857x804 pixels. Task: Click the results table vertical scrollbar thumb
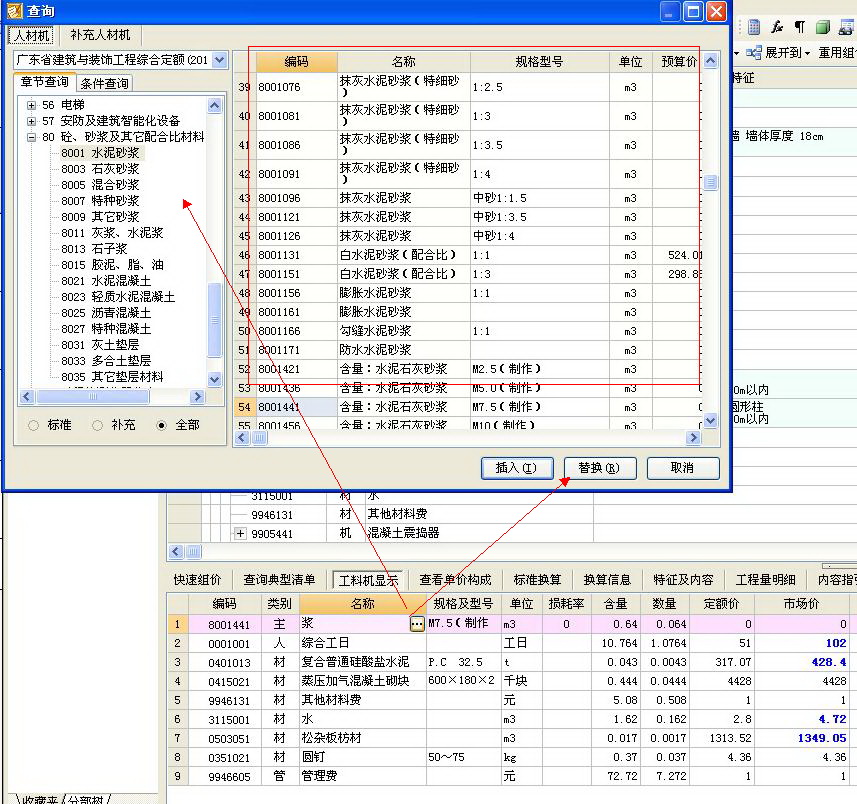pyautogui.click(x=710, y=182)
